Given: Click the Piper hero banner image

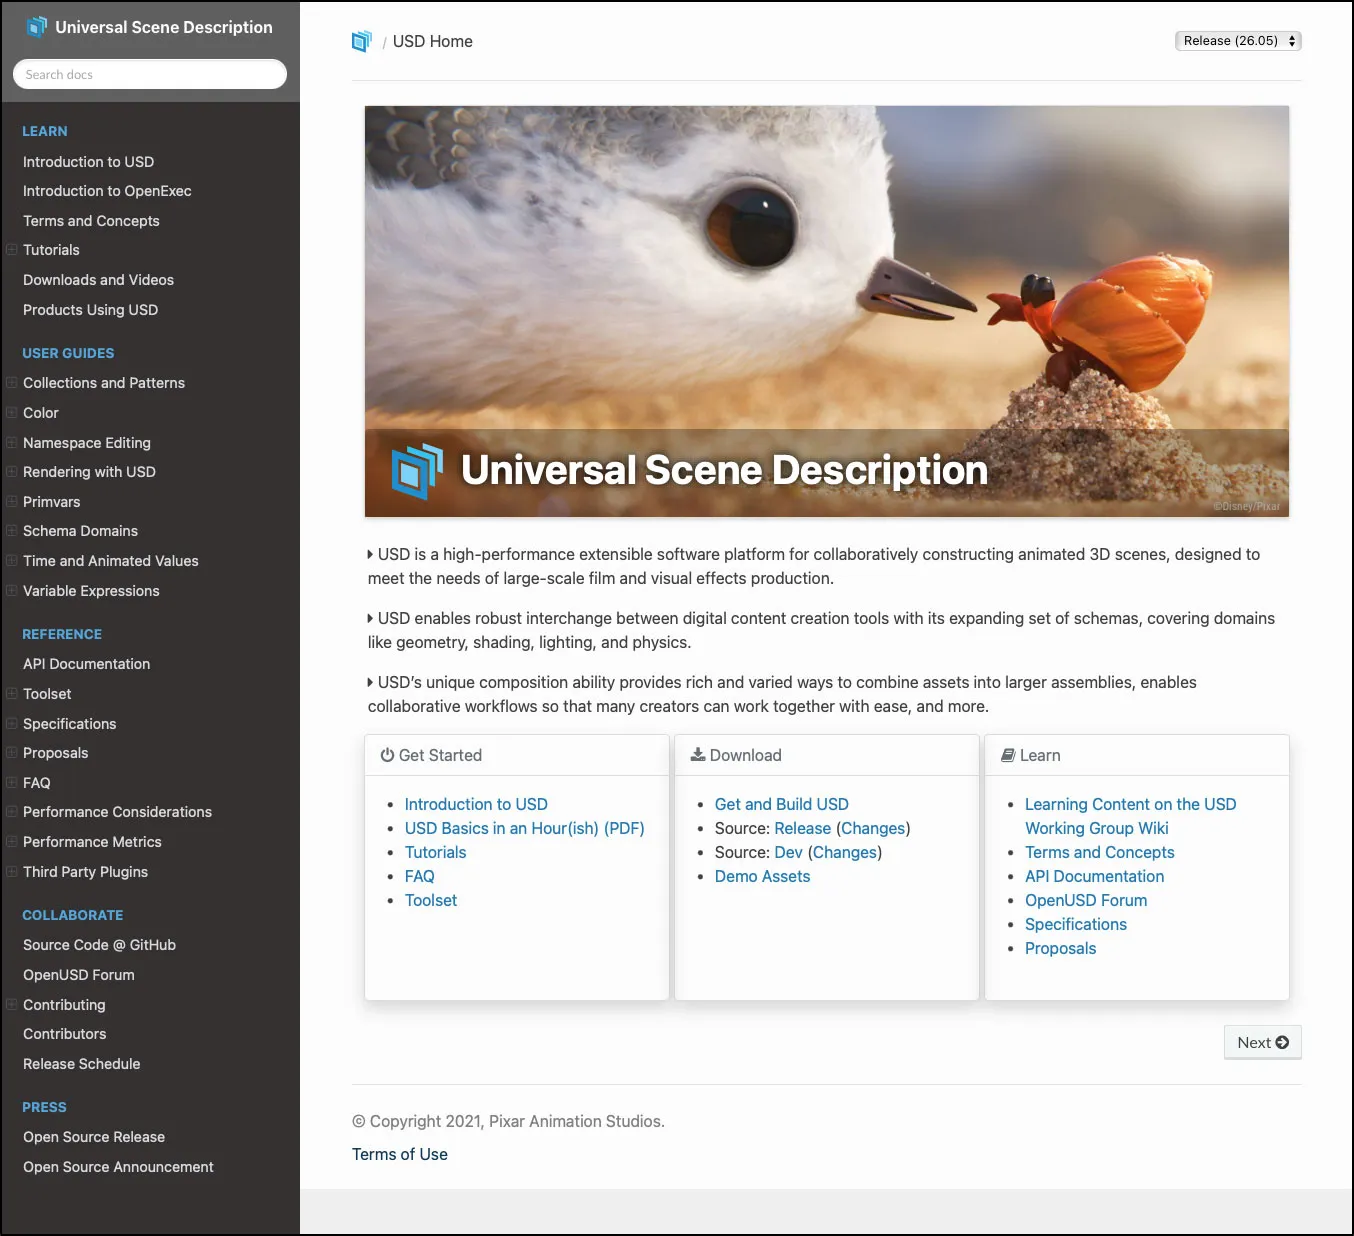Looking at the screenshot, I should click(826, 311).
